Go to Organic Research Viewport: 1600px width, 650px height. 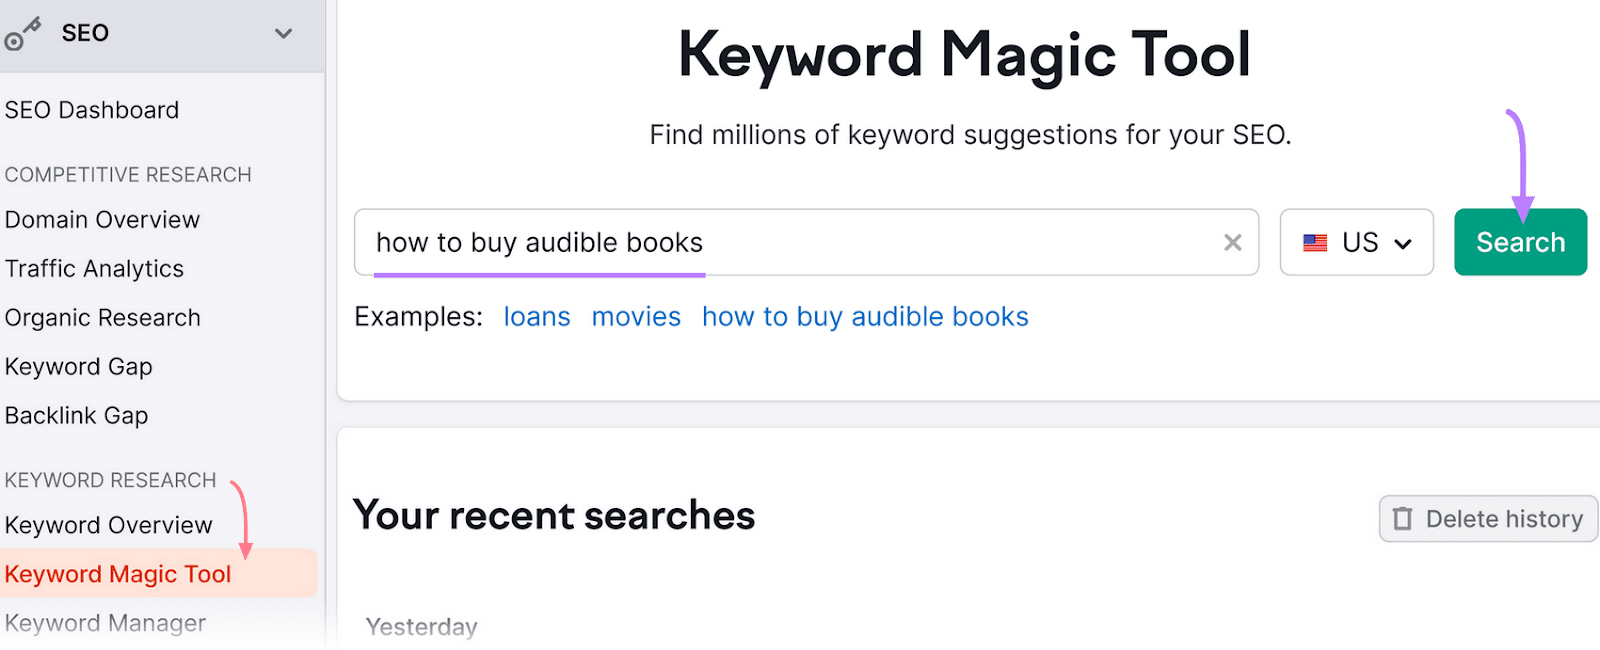click(102, 317)
